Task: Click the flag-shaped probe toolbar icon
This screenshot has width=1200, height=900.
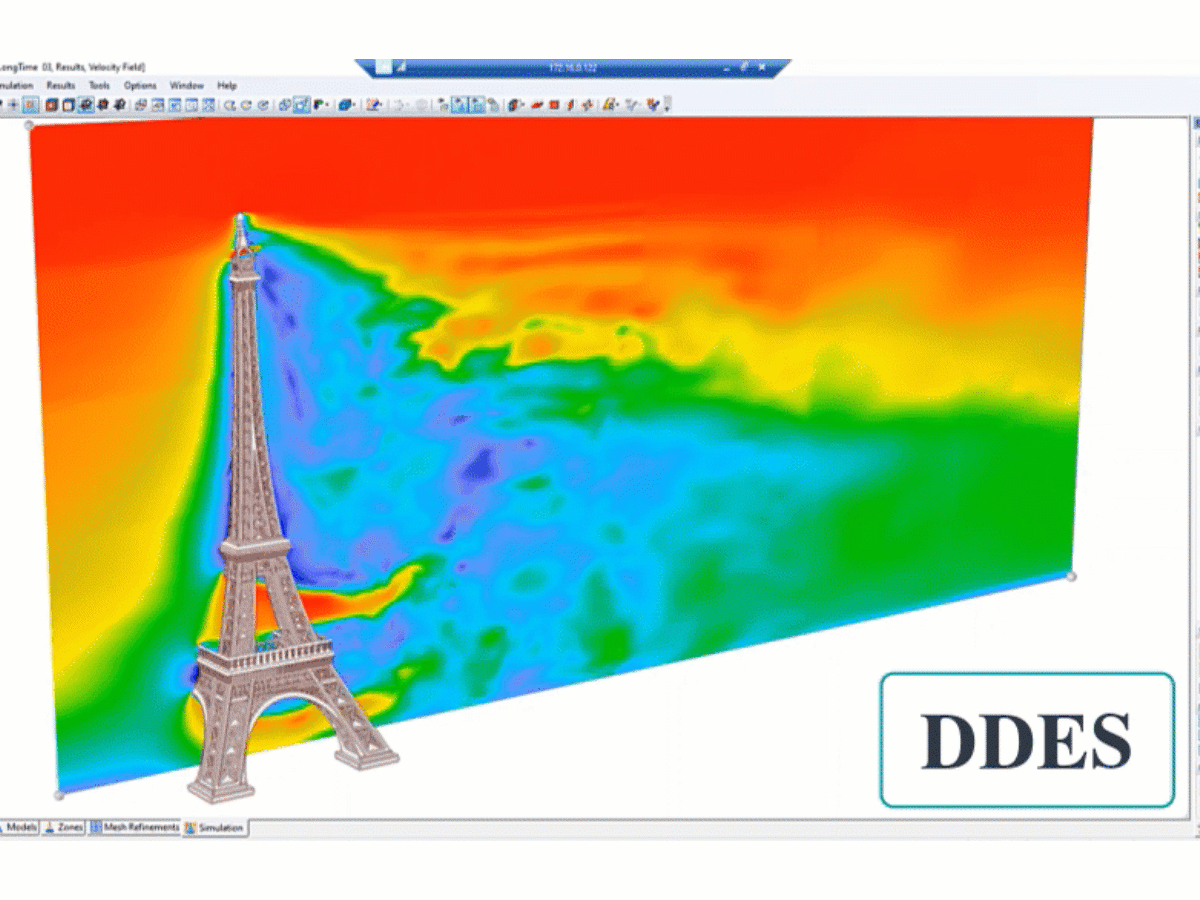Action: click(318, 102)
